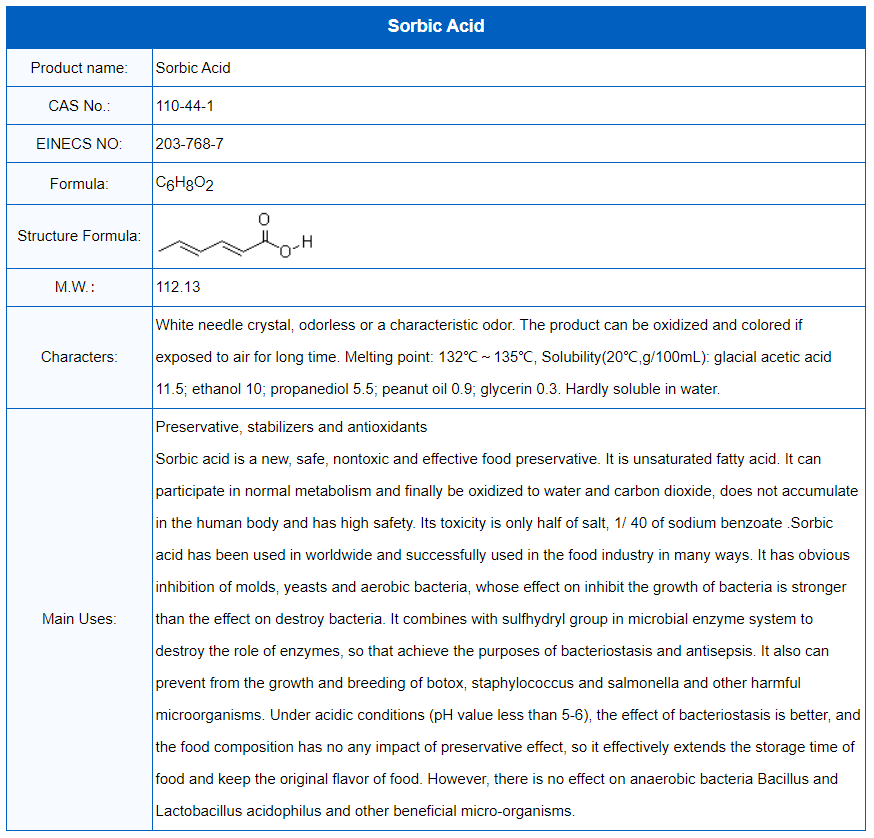
Task: Click the 'M.W.:' label cell
Action: point(79,287)
